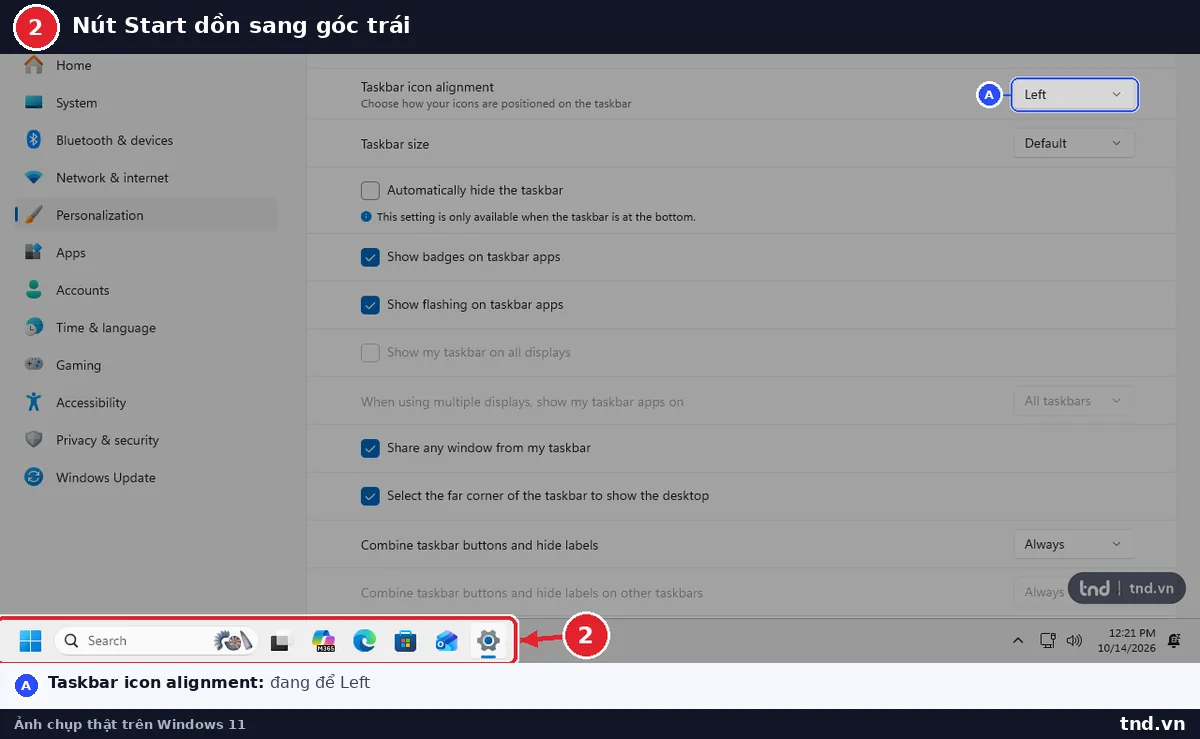Open Privacy & security settings
The image size is (1200, 739).
[x=146, y=440]
